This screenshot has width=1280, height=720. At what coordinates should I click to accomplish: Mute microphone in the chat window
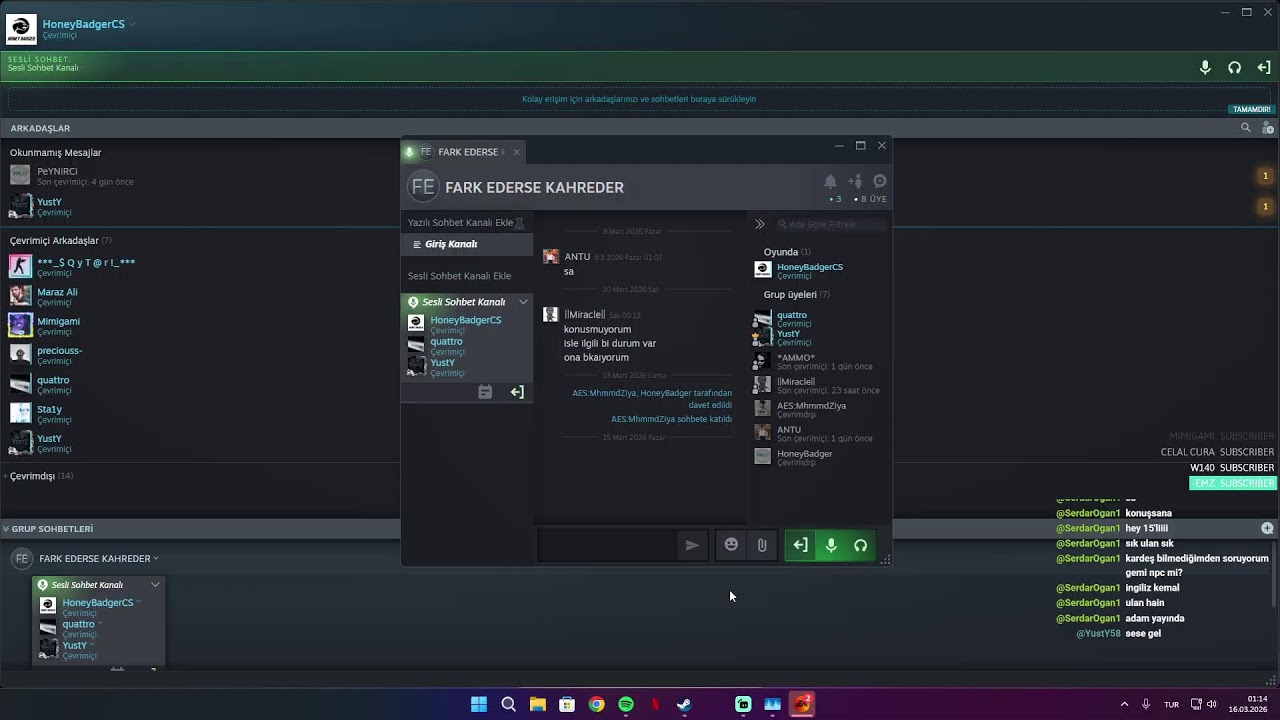click(831, 545)
